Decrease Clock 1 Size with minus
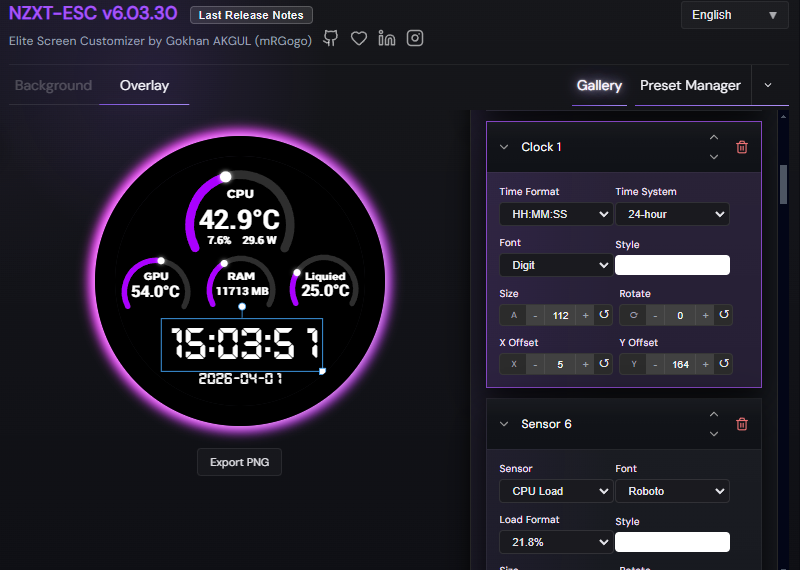Screen dimensions: 800x570 (535, 315)
